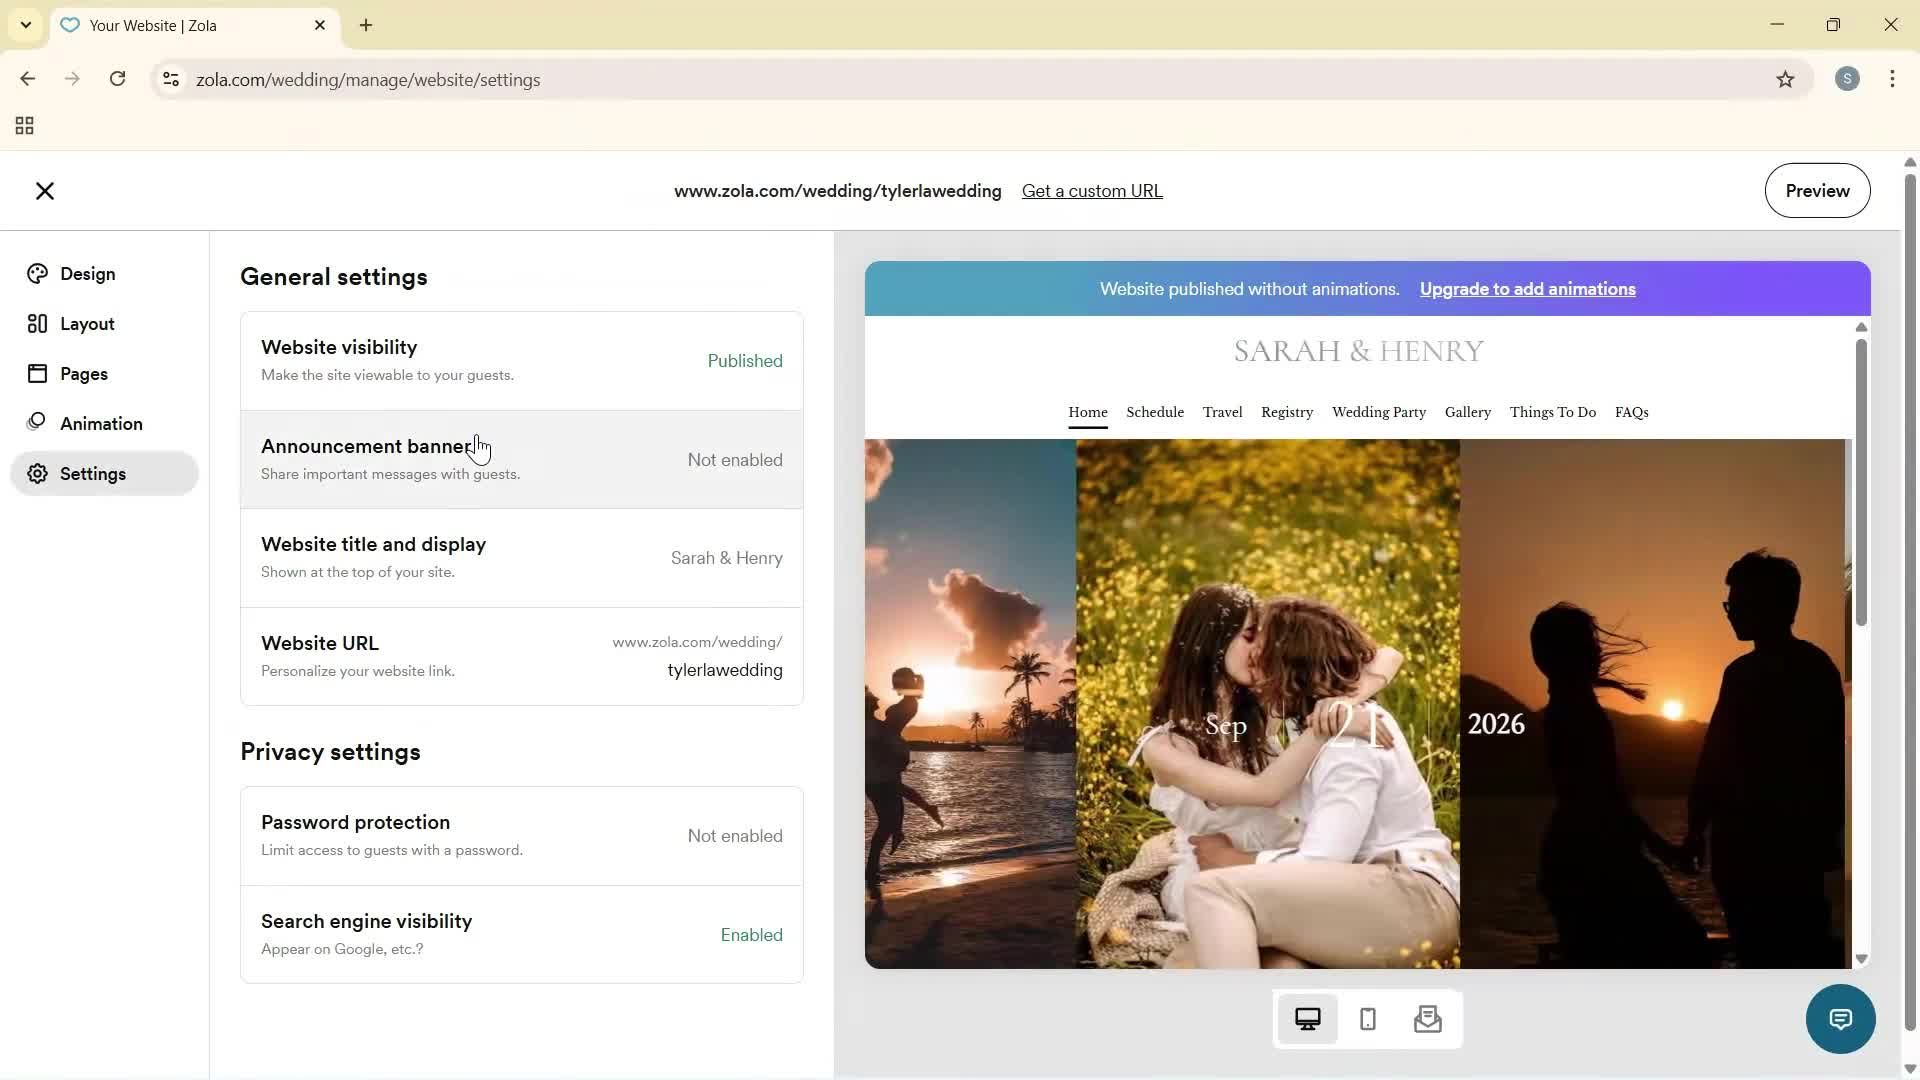Viewport: 1920px width, 1080px height.
Task: Enable the Announcement banner setting
Action: pos(521,459)
